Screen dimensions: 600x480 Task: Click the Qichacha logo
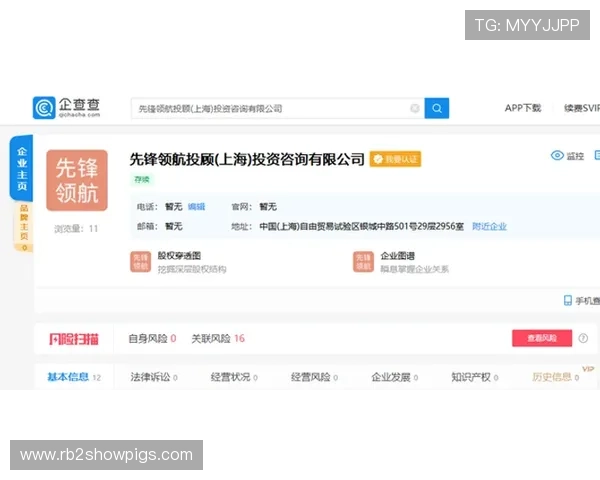[67, 108]
